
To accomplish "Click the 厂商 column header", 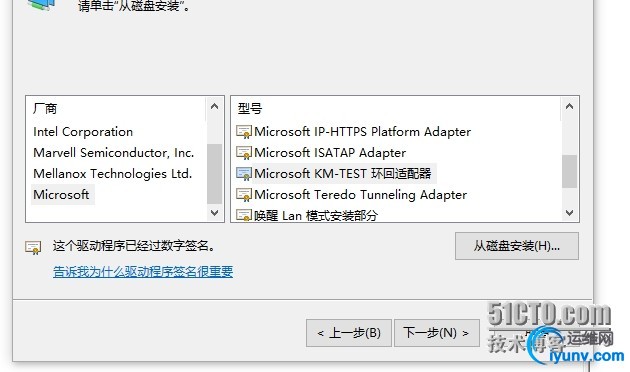I will [x=45, y=108].
